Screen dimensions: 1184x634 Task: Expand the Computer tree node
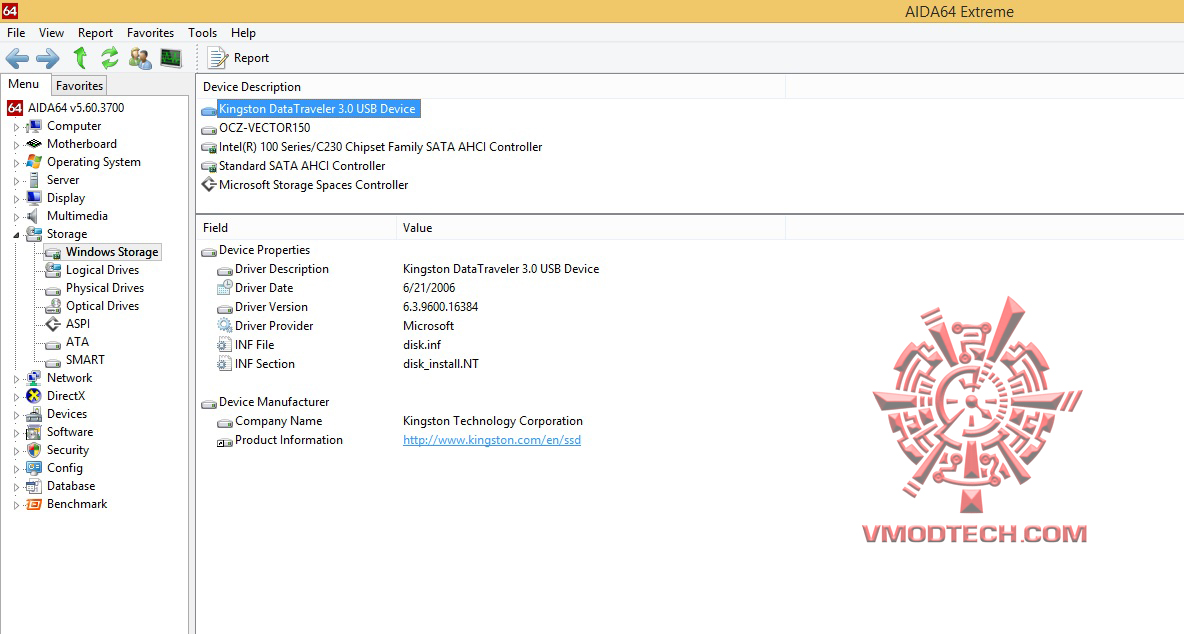(x=16, y=127)
